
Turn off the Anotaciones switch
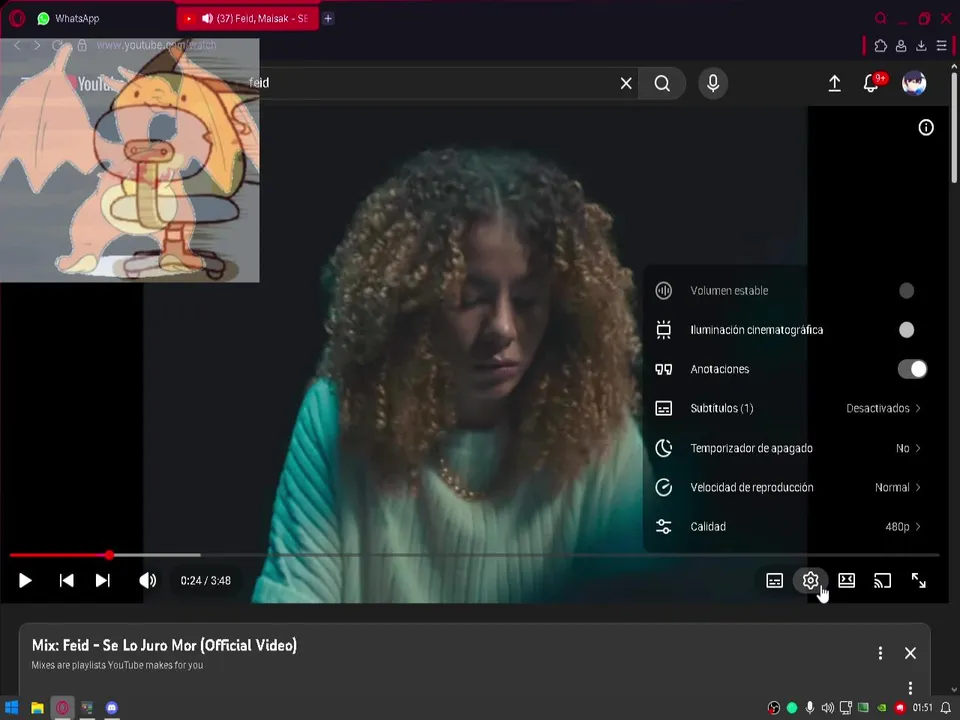912,369
